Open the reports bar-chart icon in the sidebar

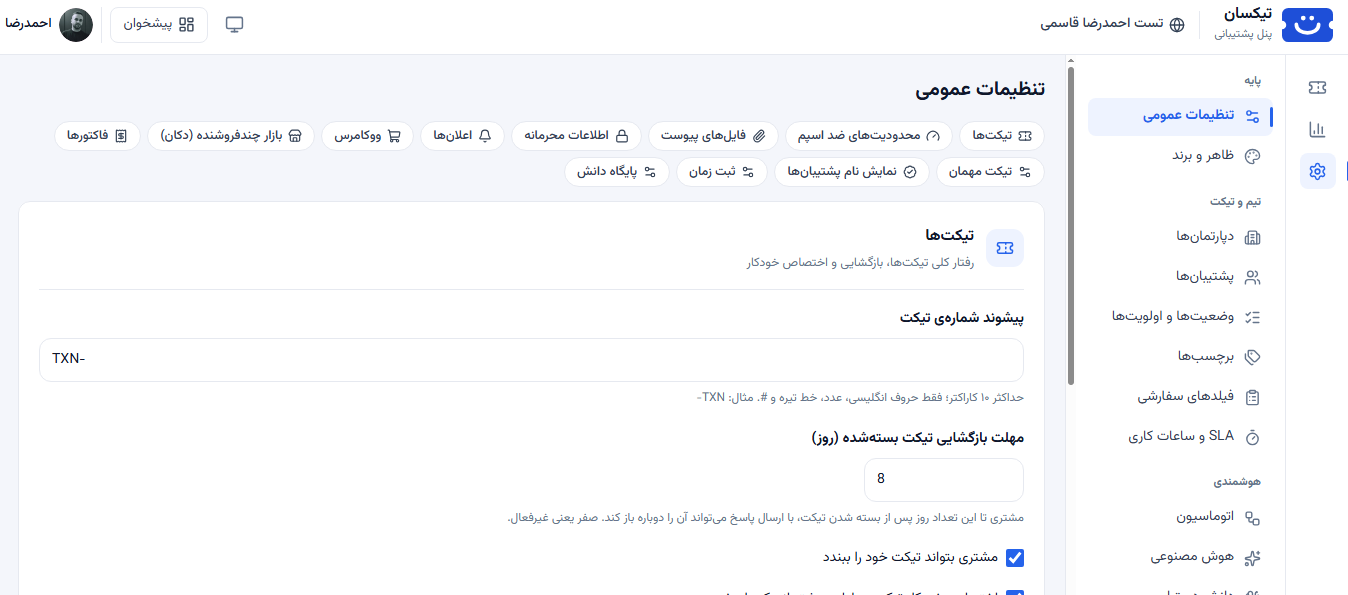[x=1317, y=130]
